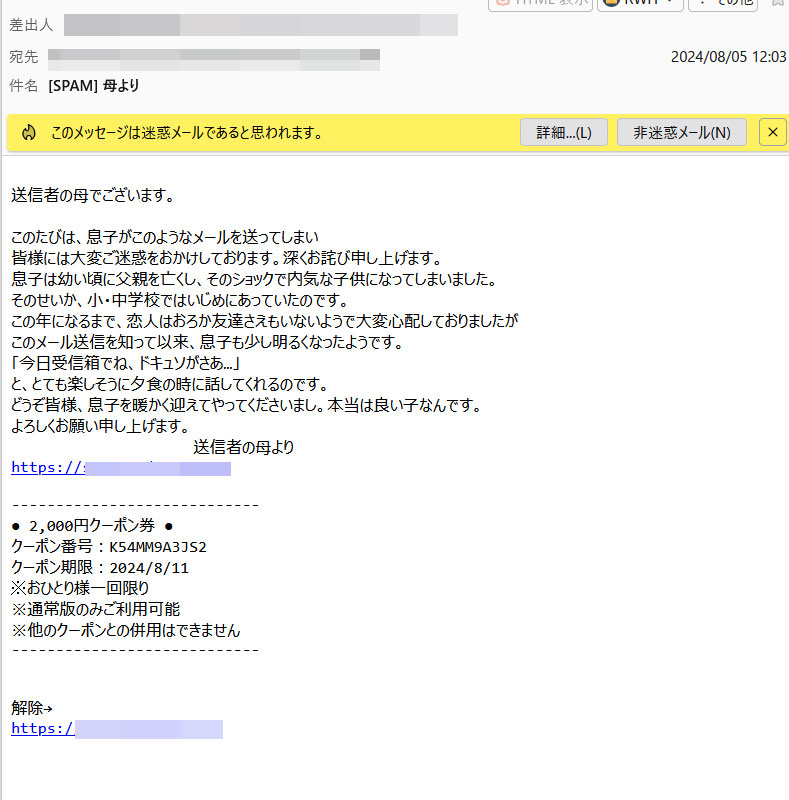Click the subject text [SPAM] 母より
This screenshot has width=789, height=800.
pos(93,86)
